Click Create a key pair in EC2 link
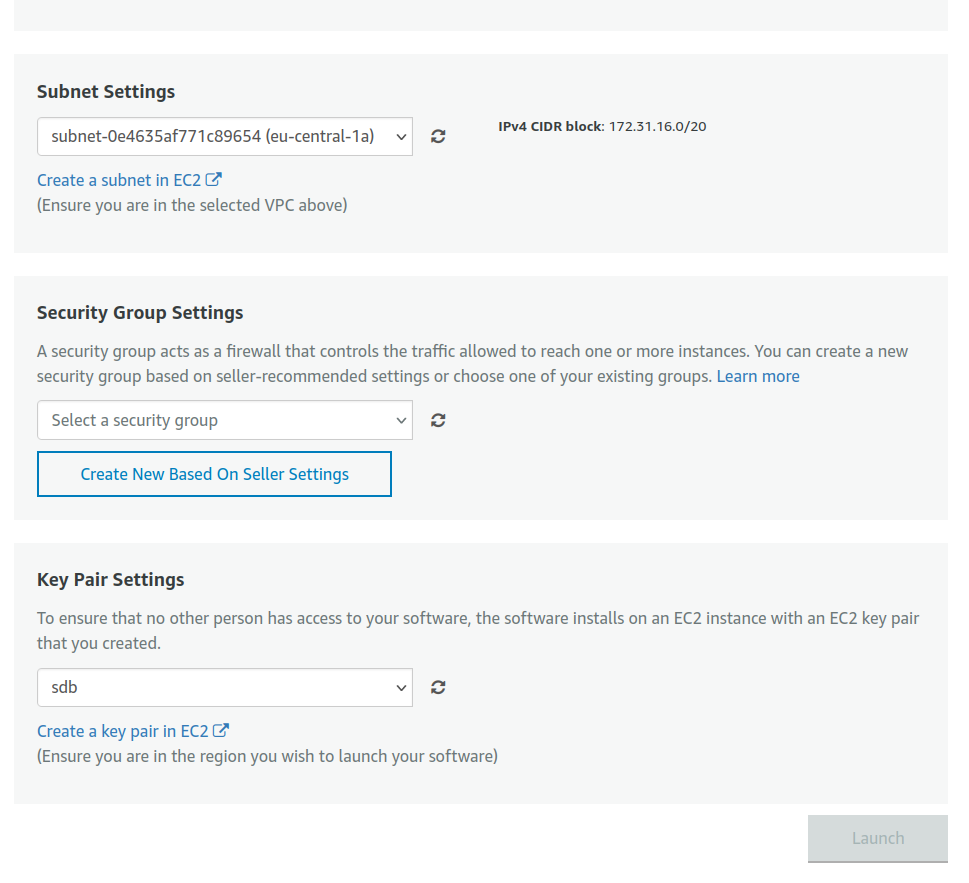This screenshot has width=969, height=883. [122, 732]
